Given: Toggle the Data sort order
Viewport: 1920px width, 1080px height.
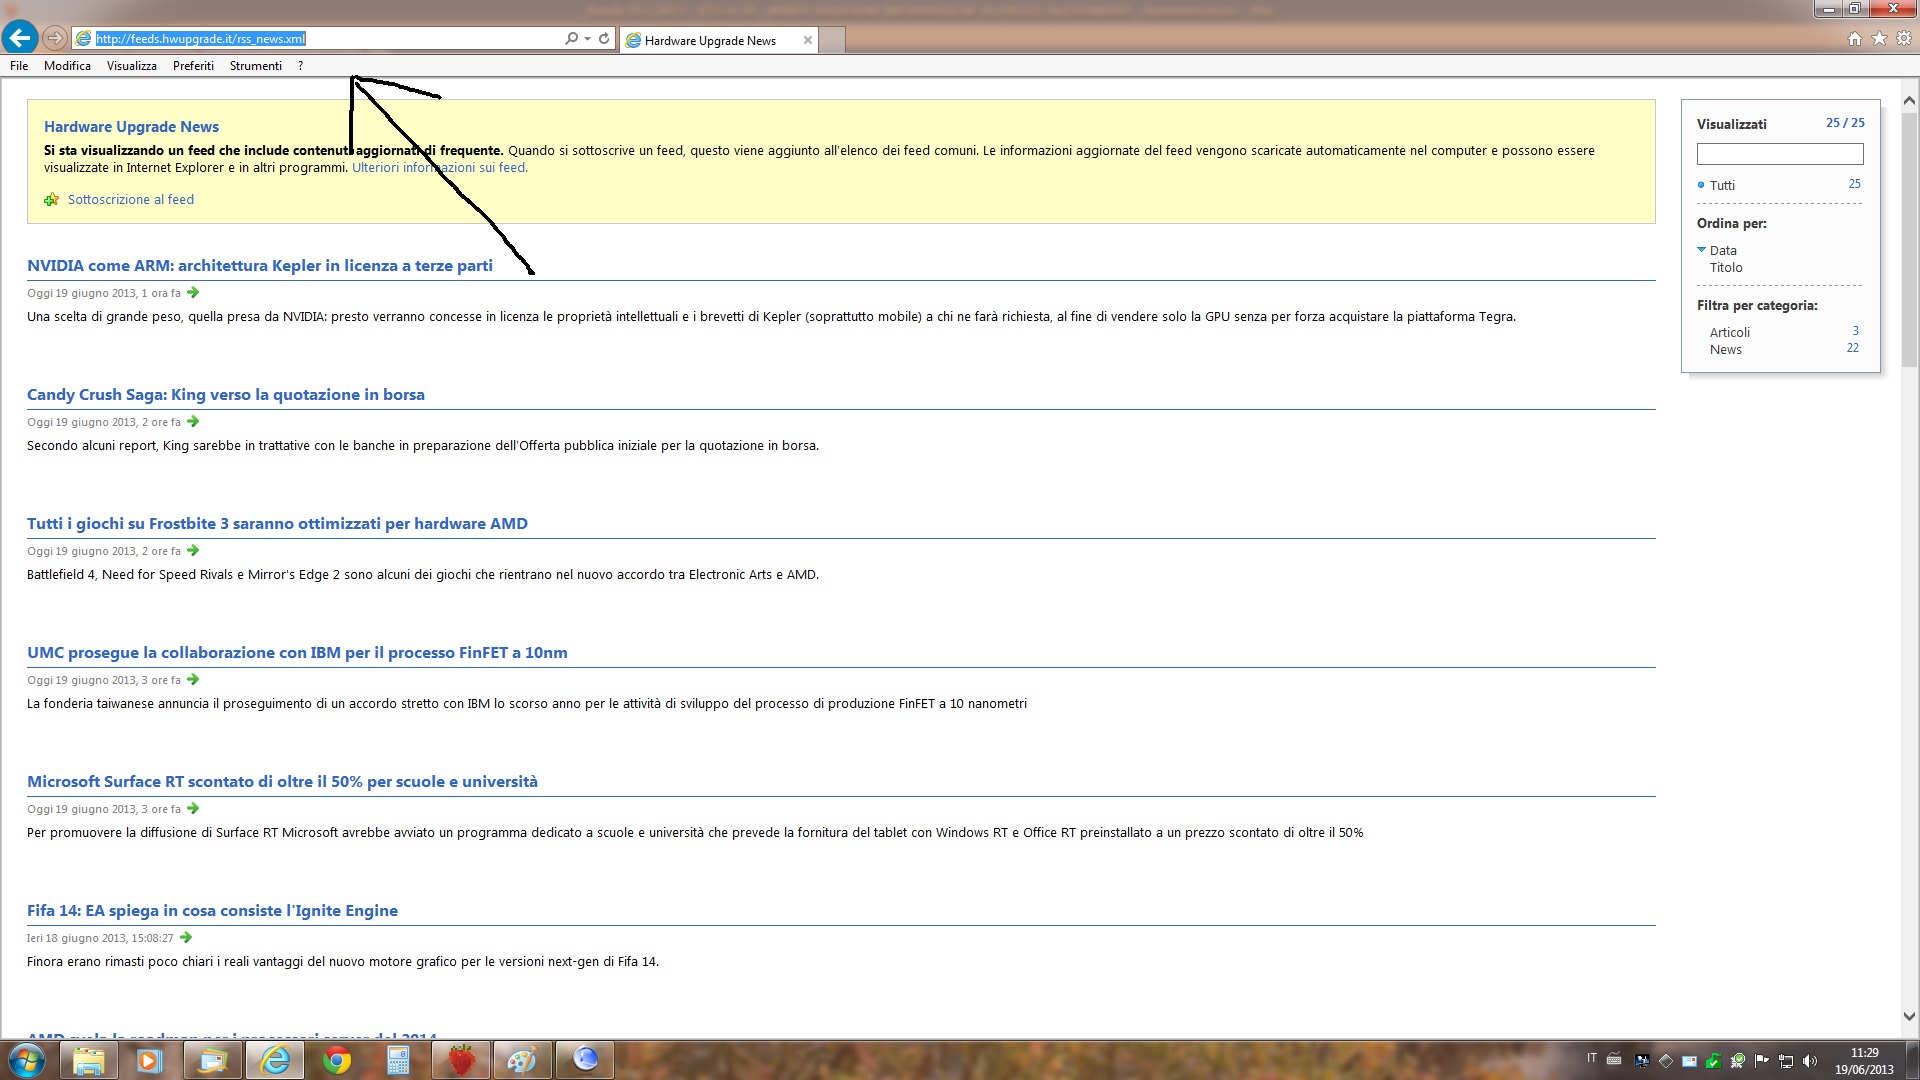Looking at the screenshot, I should click(1723, 250).
